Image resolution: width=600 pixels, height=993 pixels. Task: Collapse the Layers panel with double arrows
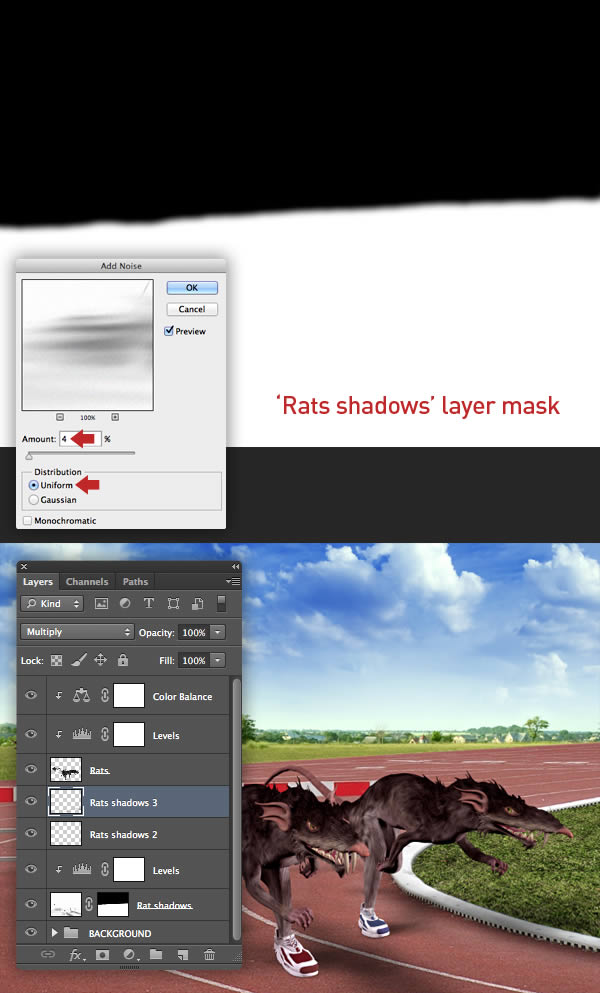(236, 566)
